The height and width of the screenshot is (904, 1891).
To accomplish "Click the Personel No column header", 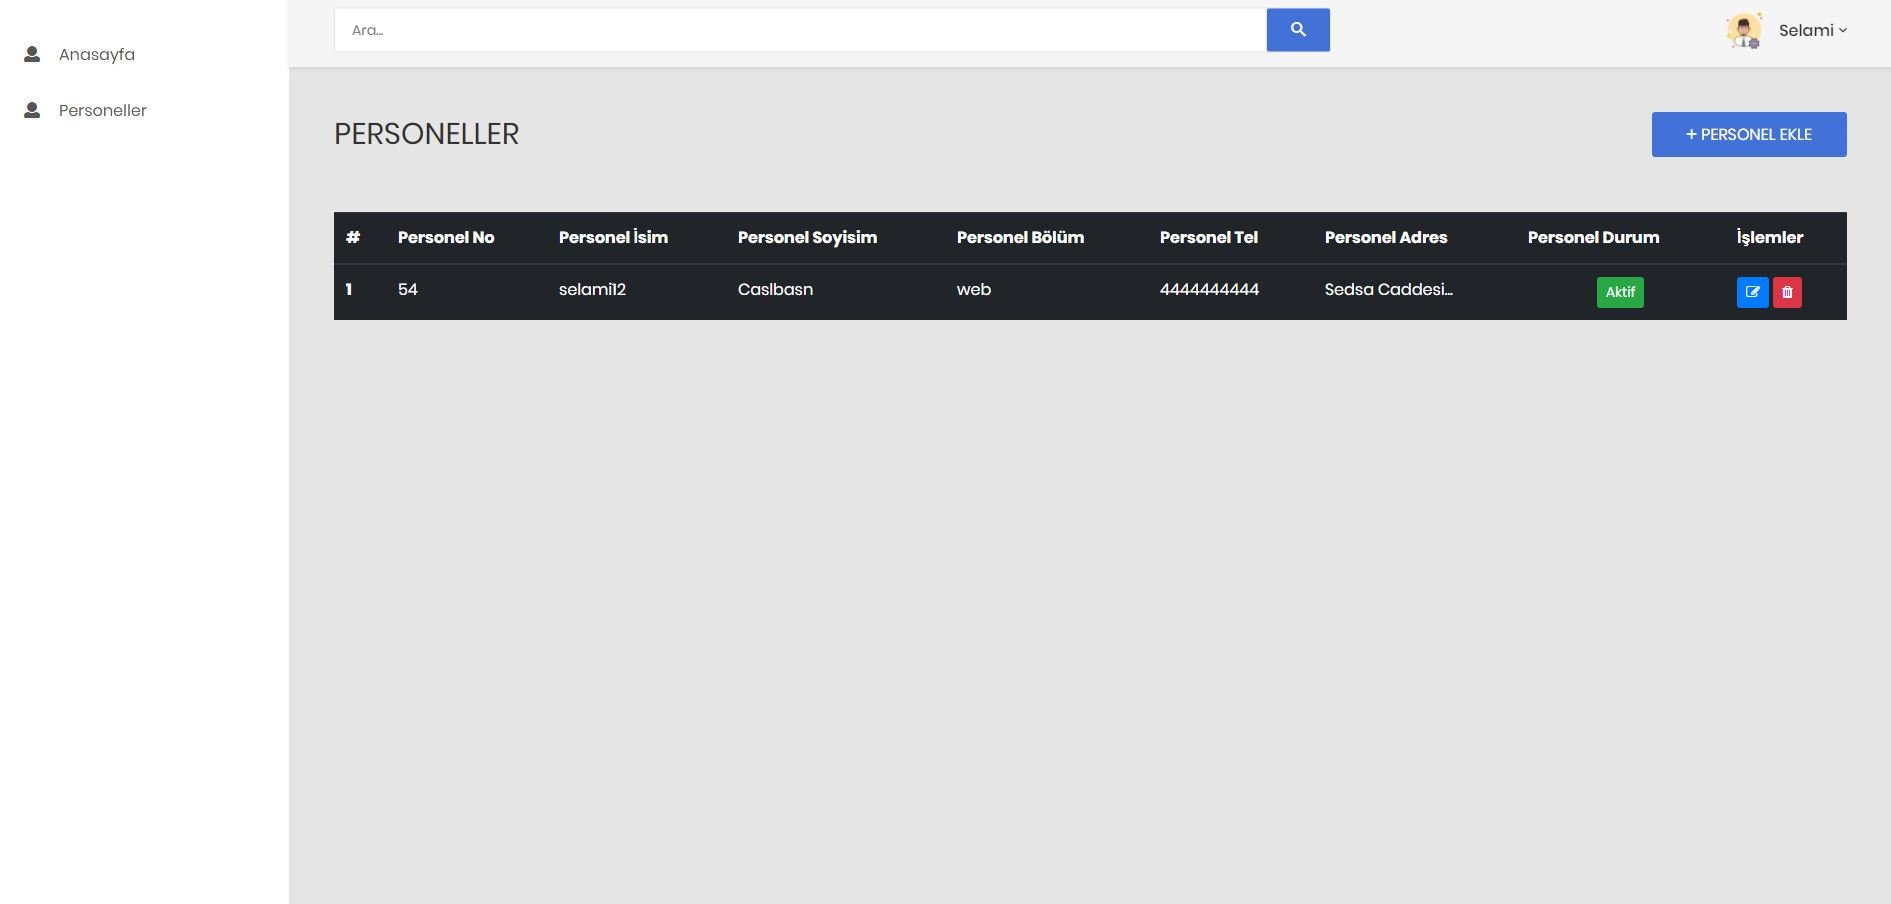I will (x=446, y=237).
